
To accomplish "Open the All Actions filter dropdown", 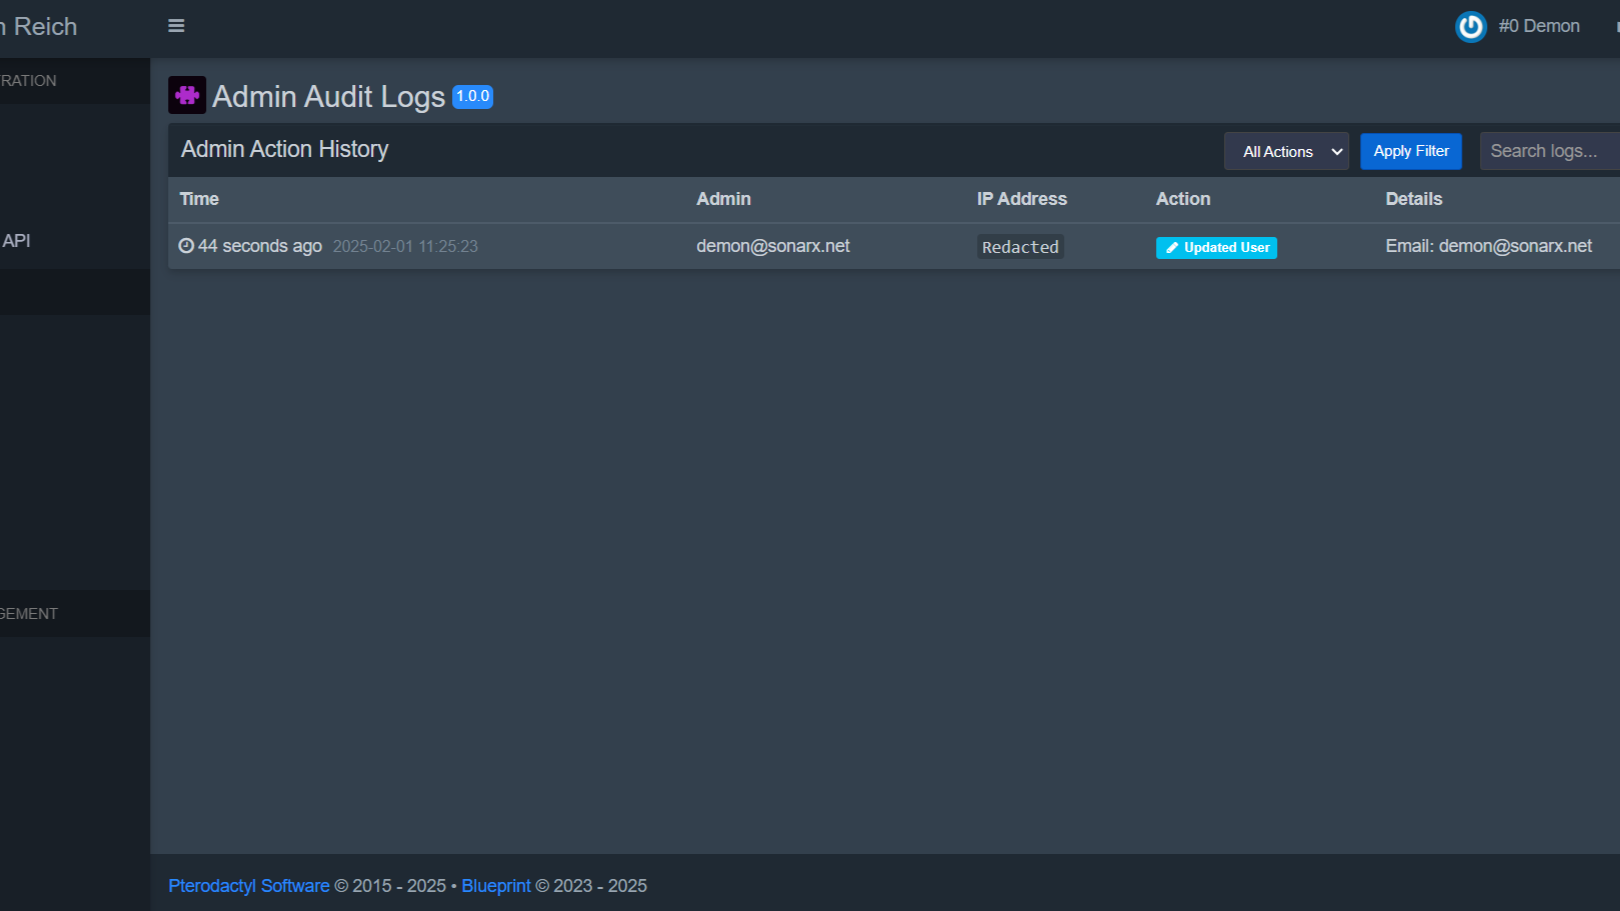I will 1286,152.
